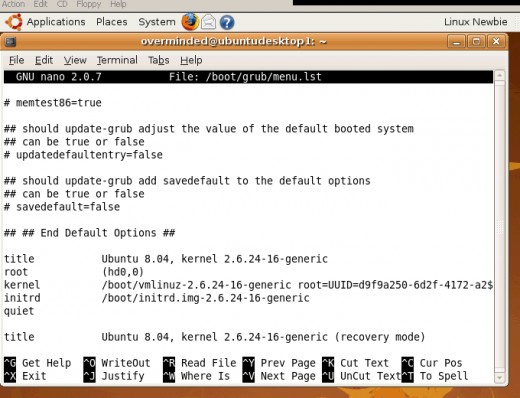The image size is (520, 398).
Task: Click the Action menu of the VM window
Action: click(13, 4)
